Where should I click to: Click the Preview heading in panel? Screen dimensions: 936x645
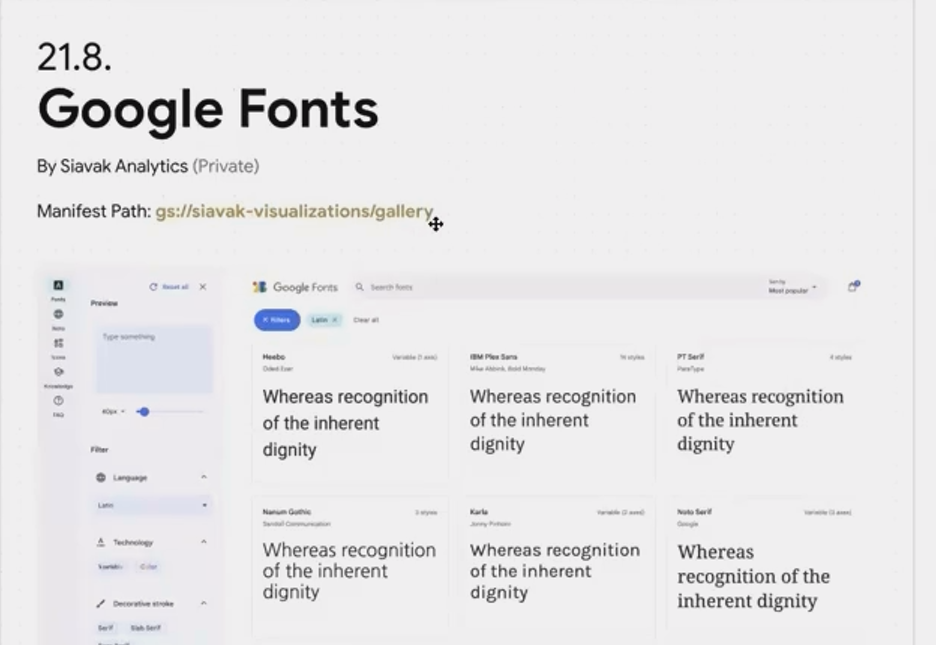(x=104, y=303)
